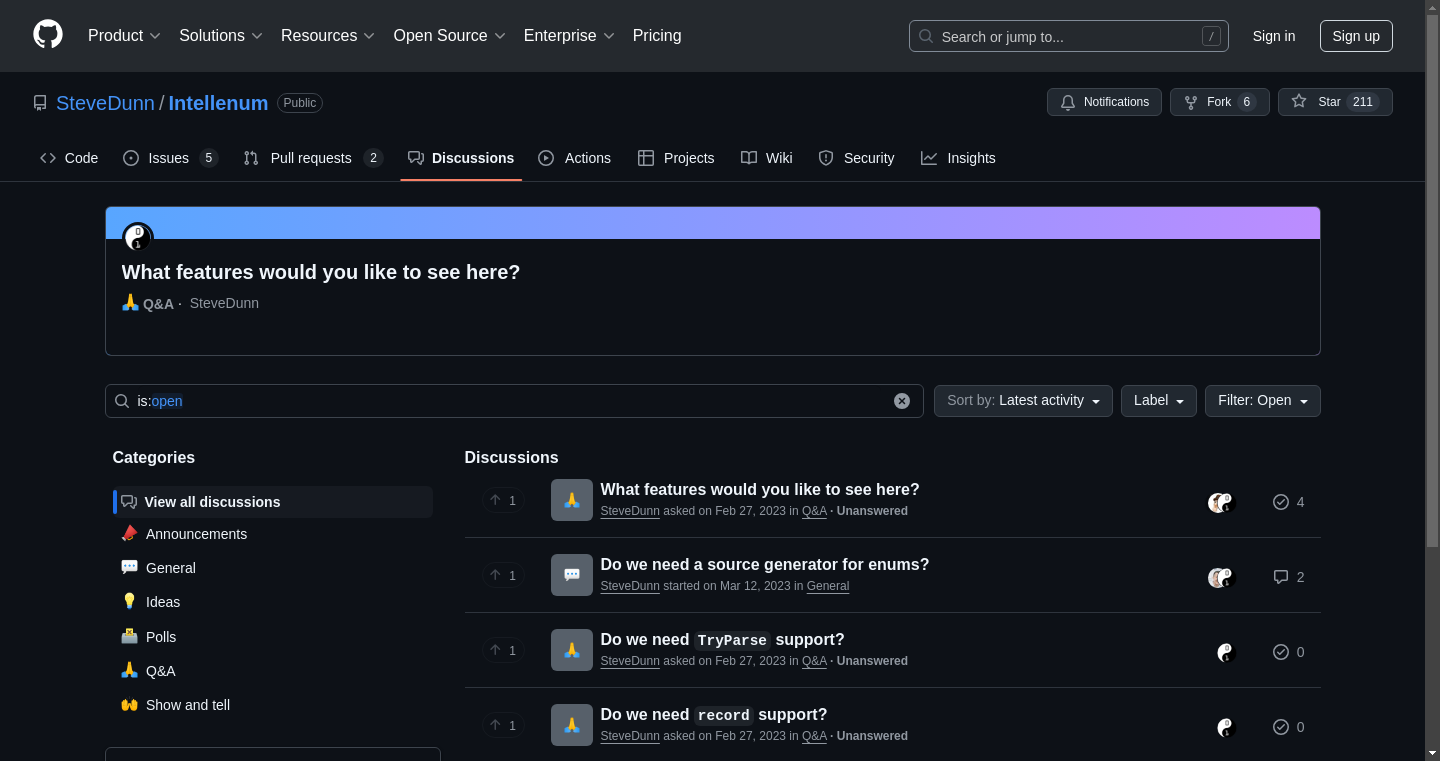Click the Sign in link
The image size is (1440, 761).
(x=1274, y=36)
